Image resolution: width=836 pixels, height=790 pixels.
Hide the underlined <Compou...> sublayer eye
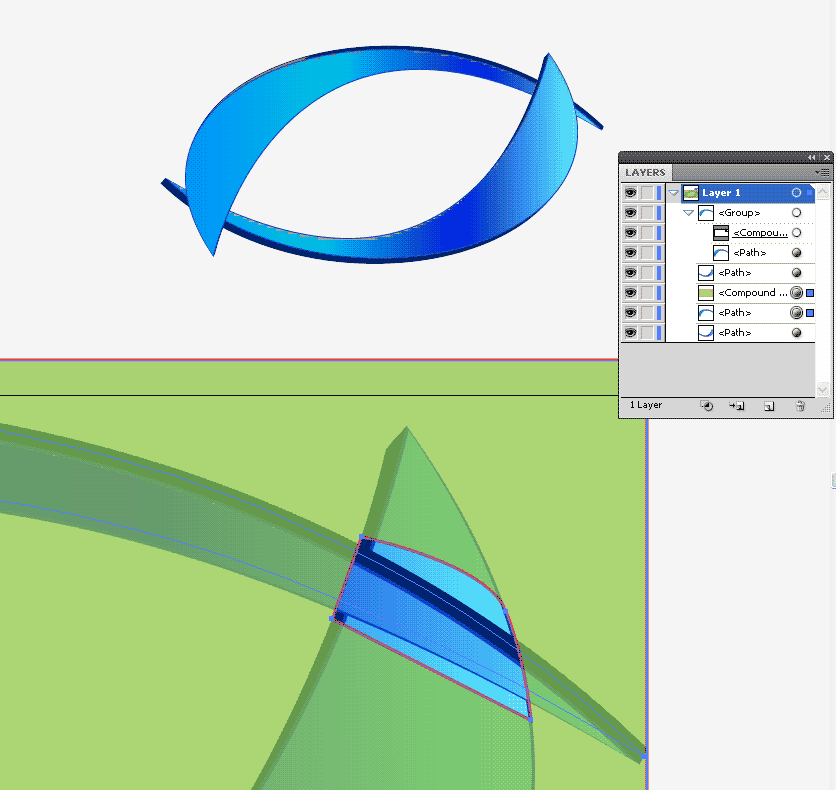630,232
